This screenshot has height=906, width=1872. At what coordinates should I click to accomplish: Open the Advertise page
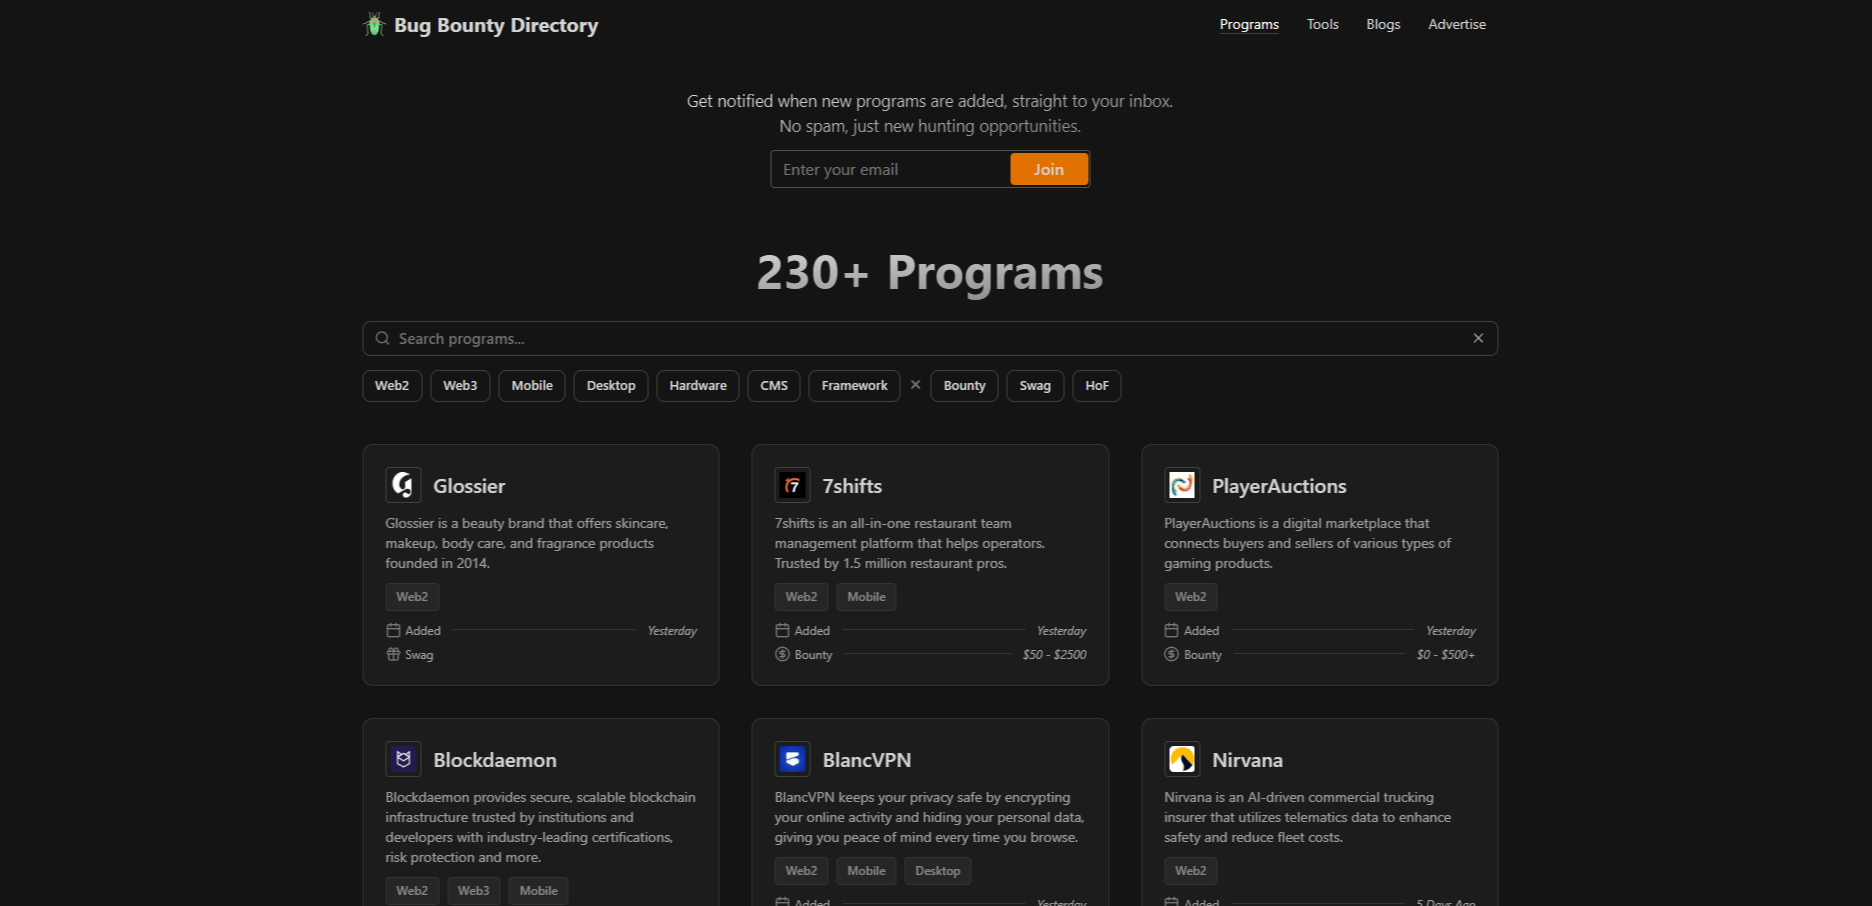1456,24
